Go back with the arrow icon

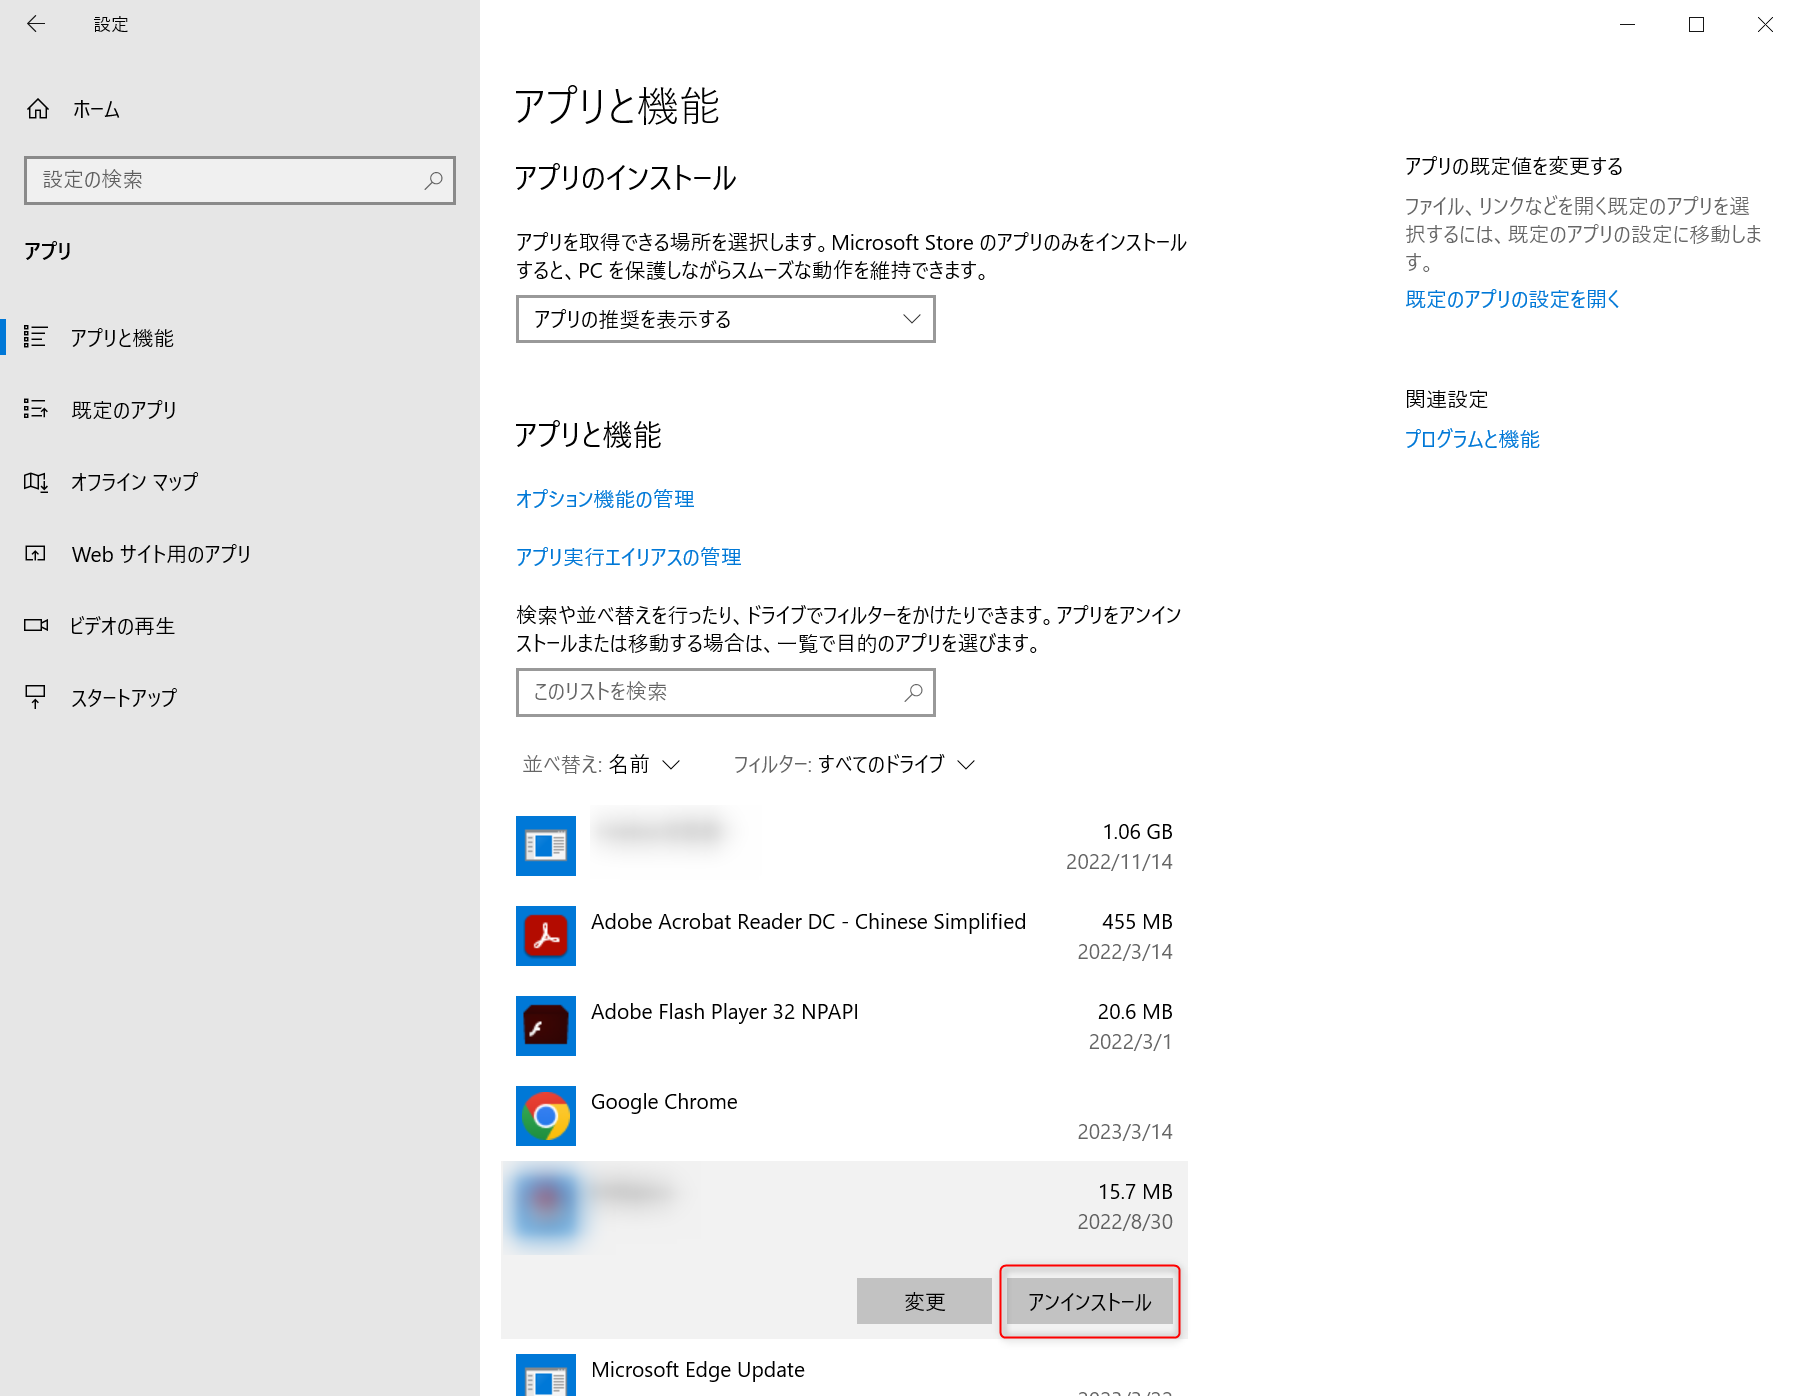pyautogui.click(x=36, y=24)
